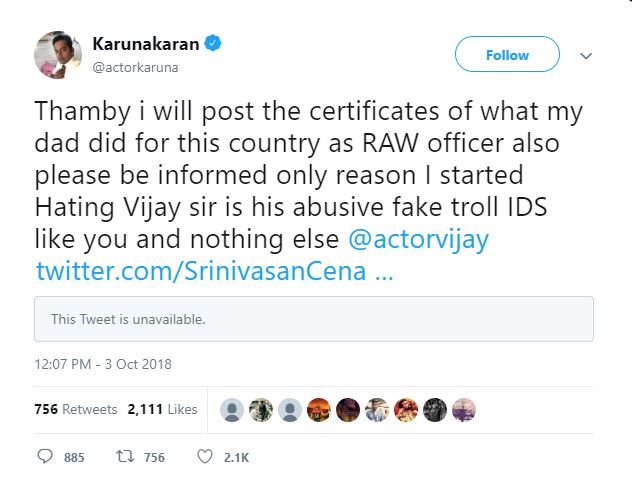Image resolution: width=632 pixels, height=478 pixels.
Task: View the 756 Retweets list
Action: pyautogui.click(x=76, y=409)
